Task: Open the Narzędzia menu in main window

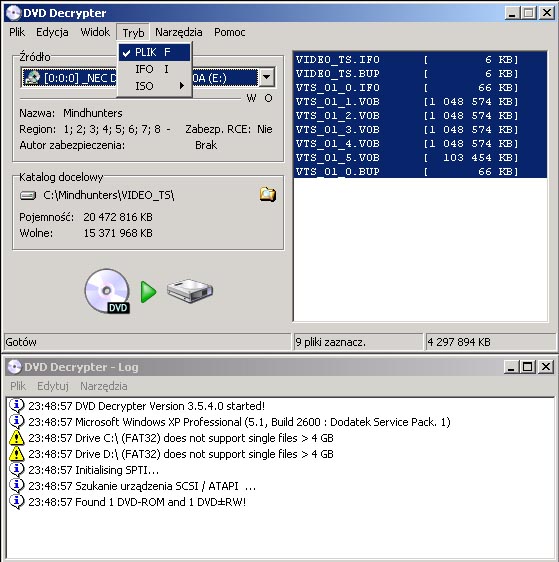Action: click(178, 32)
